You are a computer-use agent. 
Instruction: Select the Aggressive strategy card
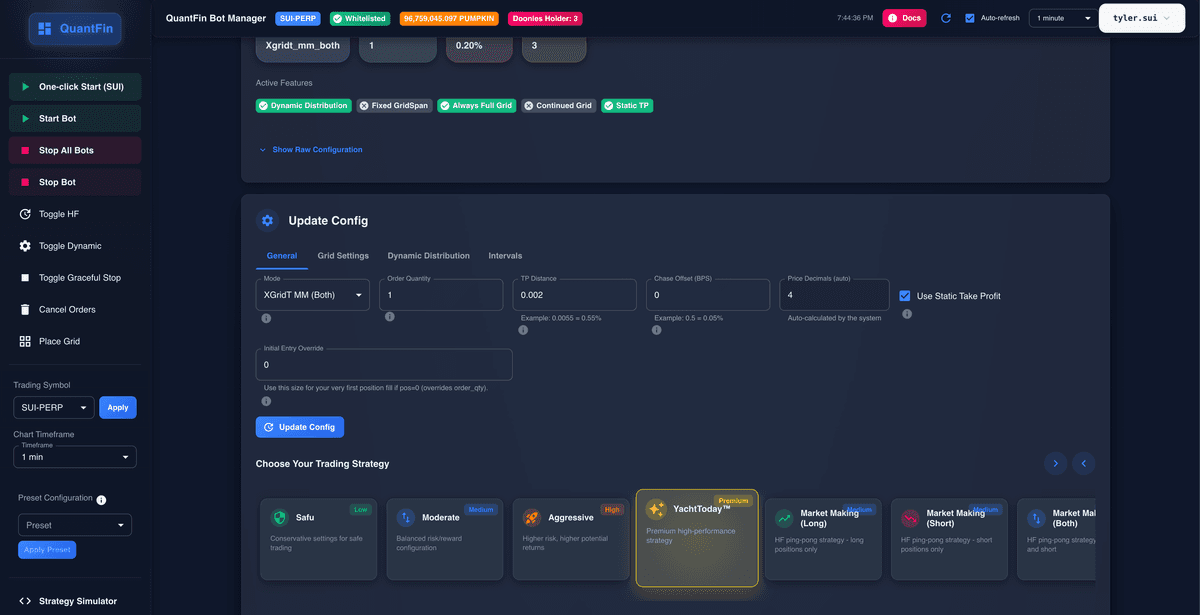coord(571,539)
